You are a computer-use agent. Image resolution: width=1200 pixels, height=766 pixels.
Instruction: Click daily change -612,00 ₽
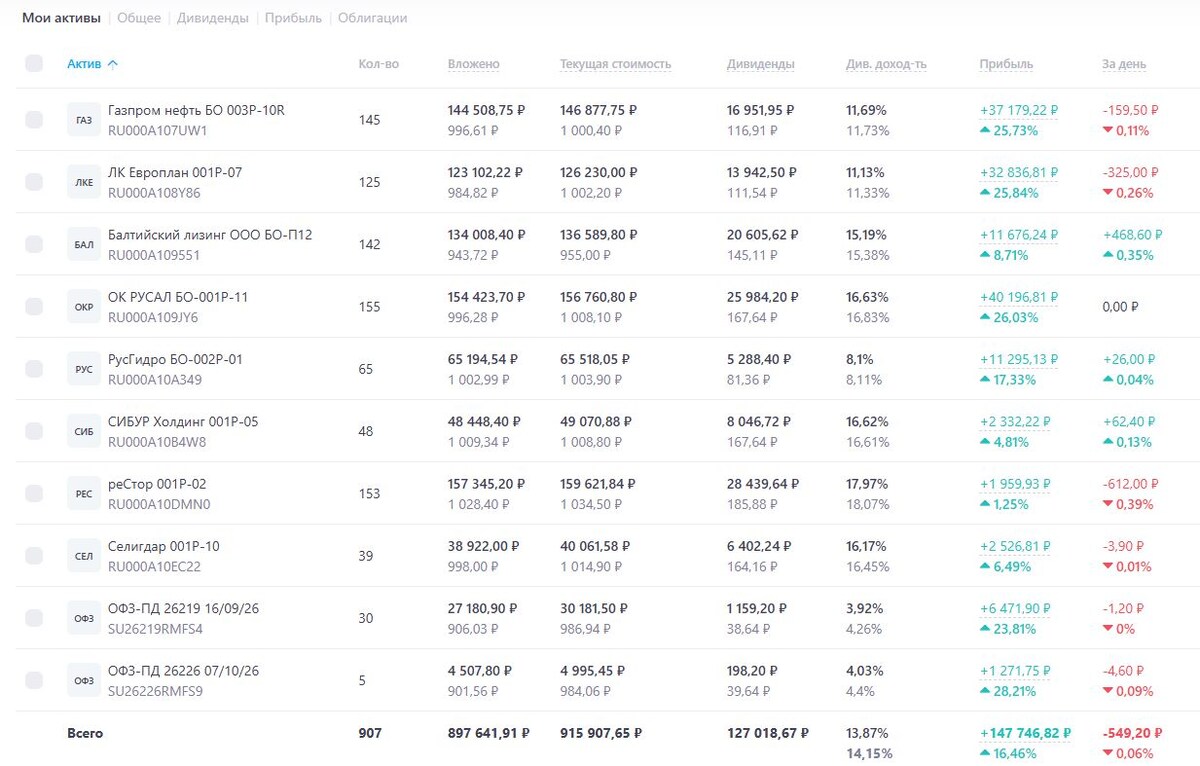1131,483
